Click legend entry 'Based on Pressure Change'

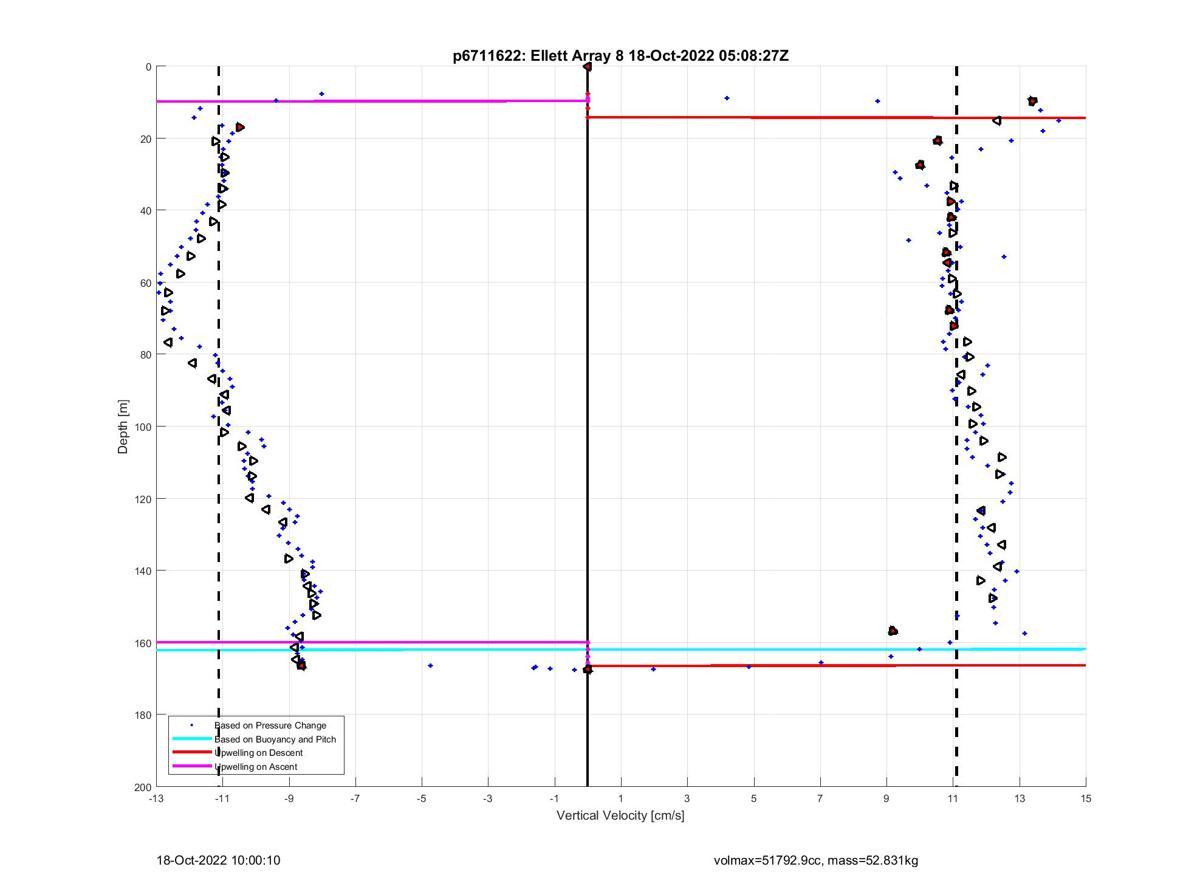pos(270,725)
